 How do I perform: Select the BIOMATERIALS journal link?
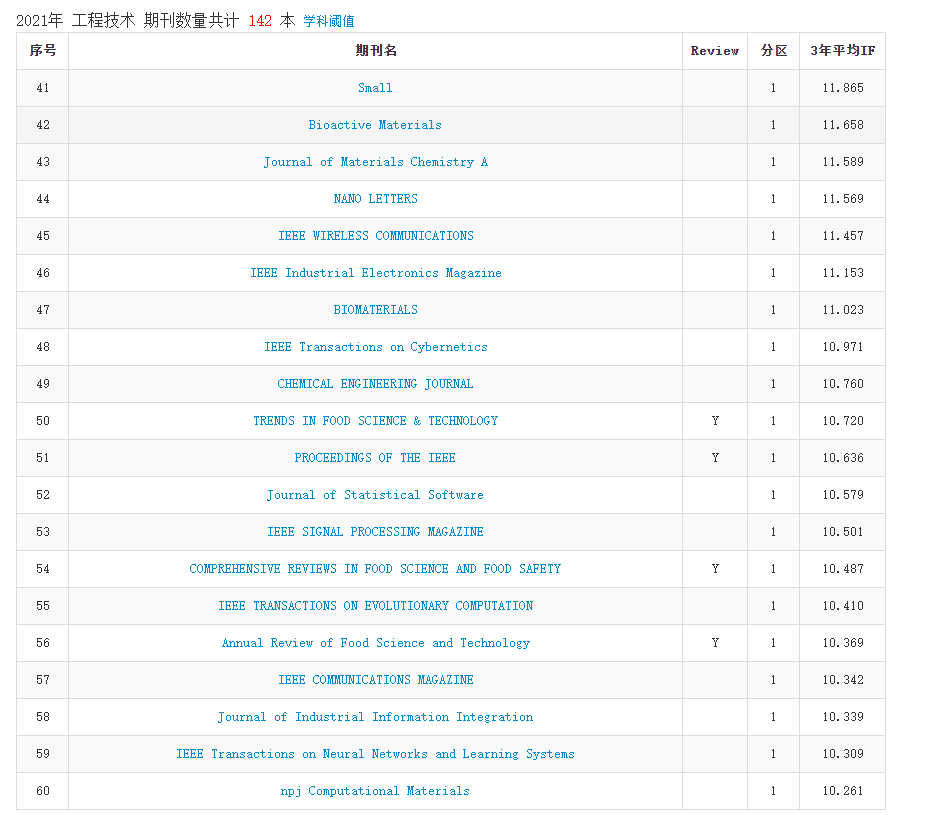coord(375,310)
